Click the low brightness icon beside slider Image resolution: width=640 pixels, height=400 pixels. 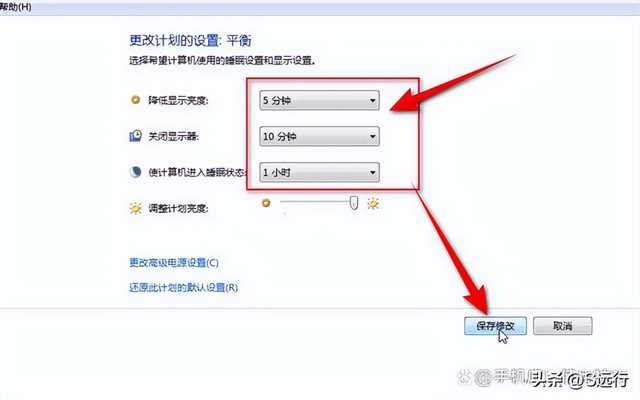[266, 203]
